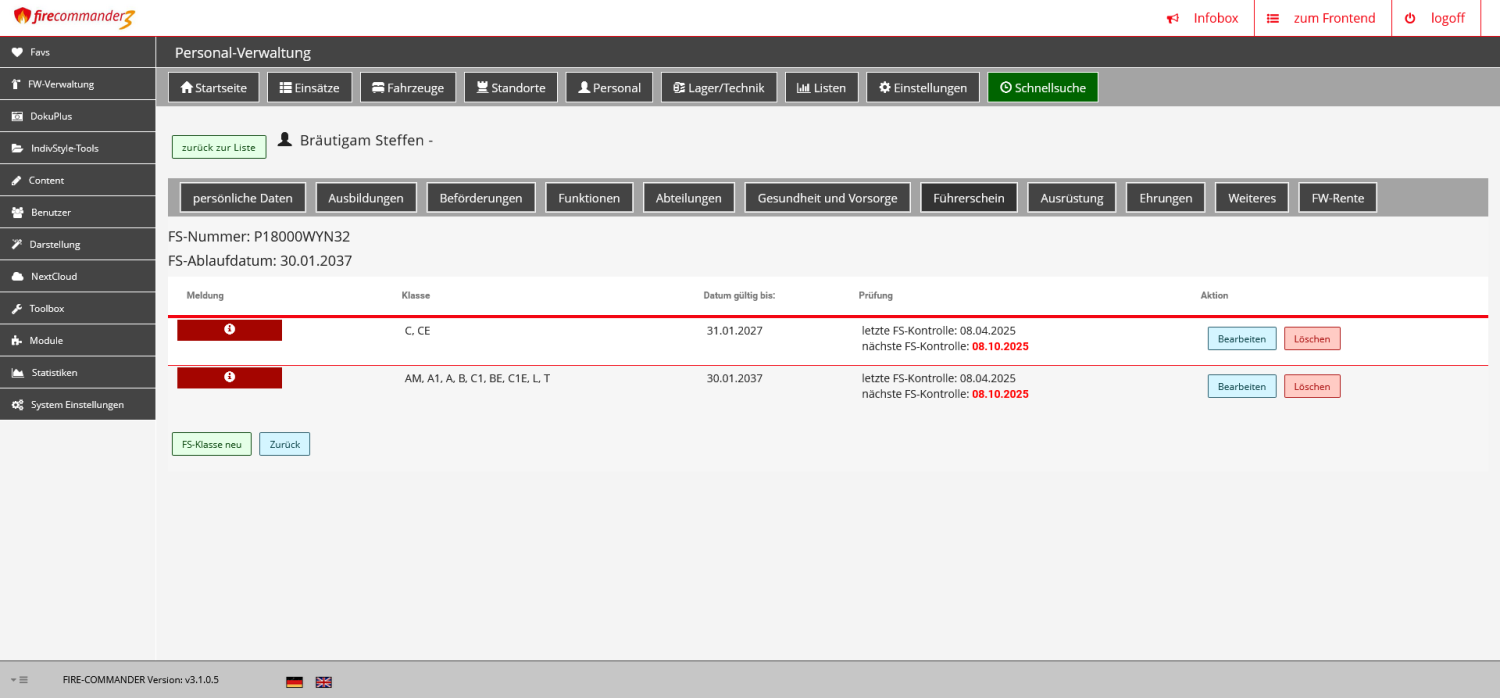Click the info icon in C, CE row

coord(230,329)
